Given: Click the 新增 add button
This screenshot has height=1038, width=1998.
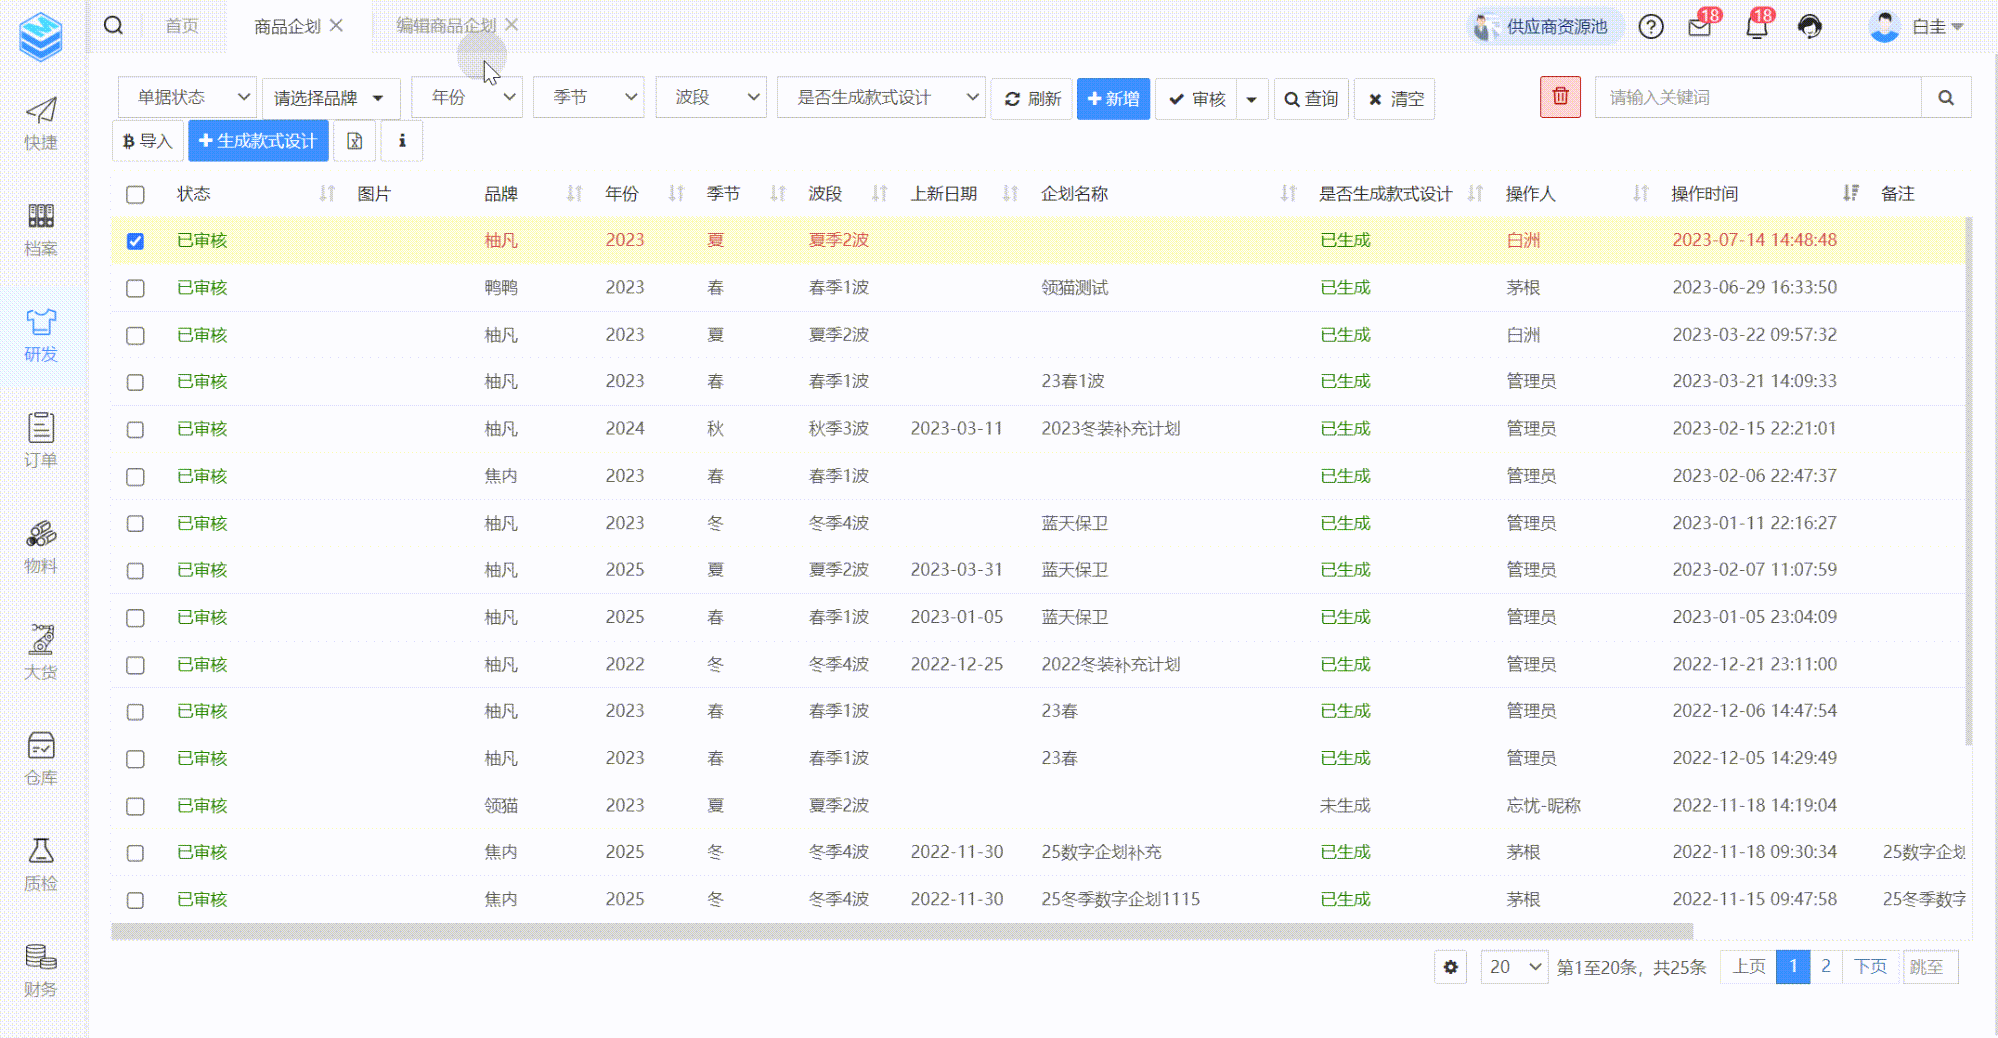Looking at the screenshot, I should tap(1113, 99).
